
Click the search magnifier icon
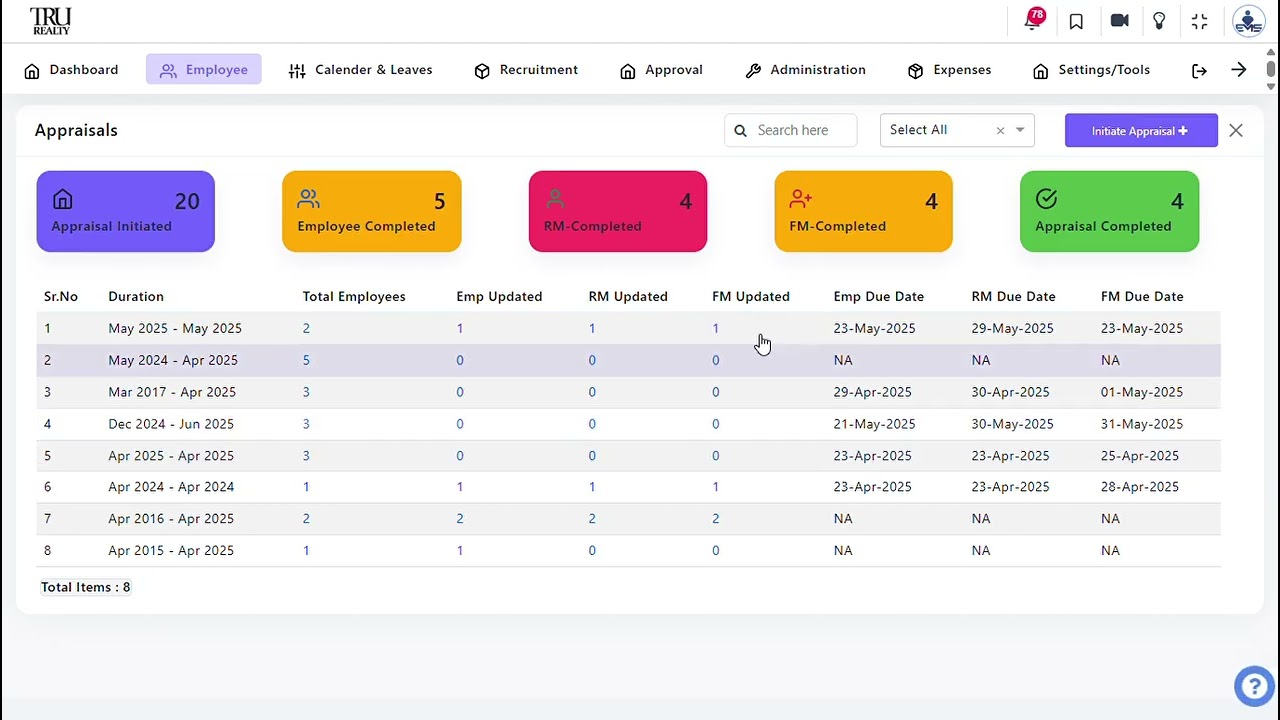pos(741,130)
